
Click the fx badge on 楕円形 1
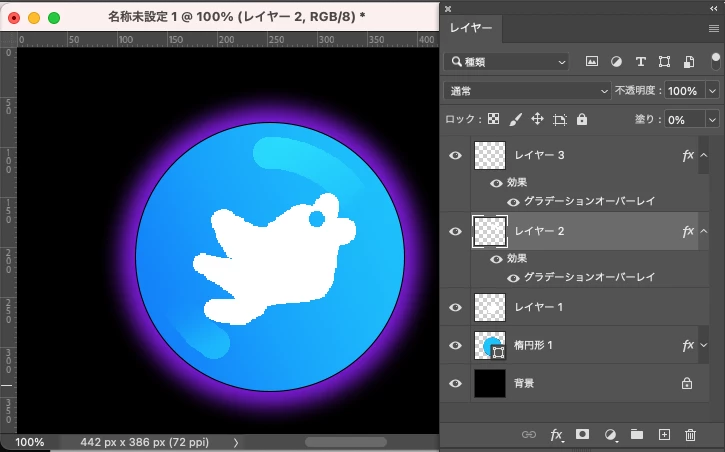688,345
